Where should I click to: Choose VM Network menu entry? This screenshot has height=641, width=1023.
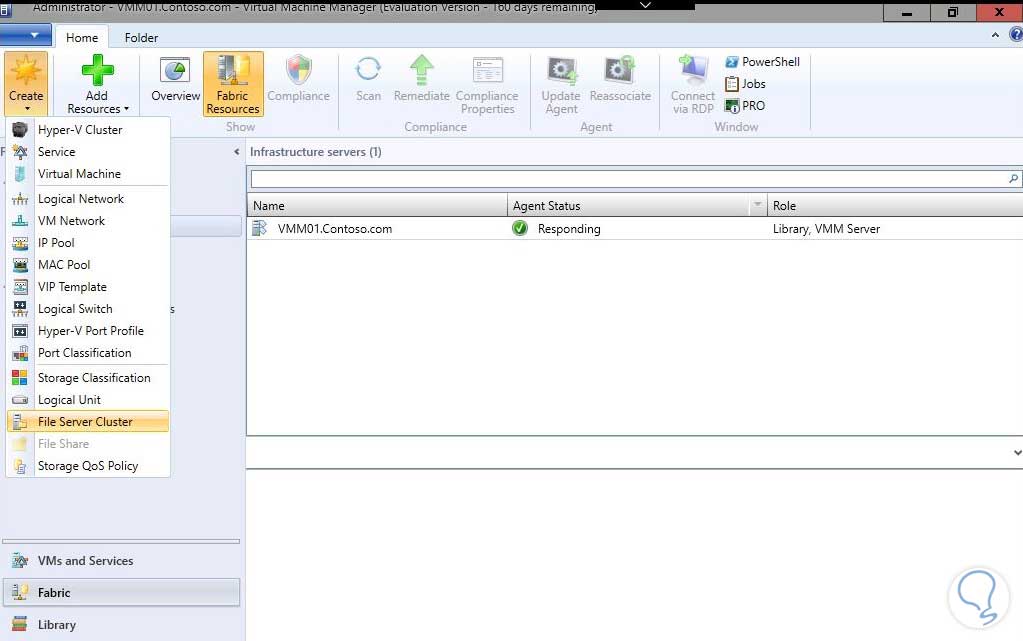(x=88, y=221)
